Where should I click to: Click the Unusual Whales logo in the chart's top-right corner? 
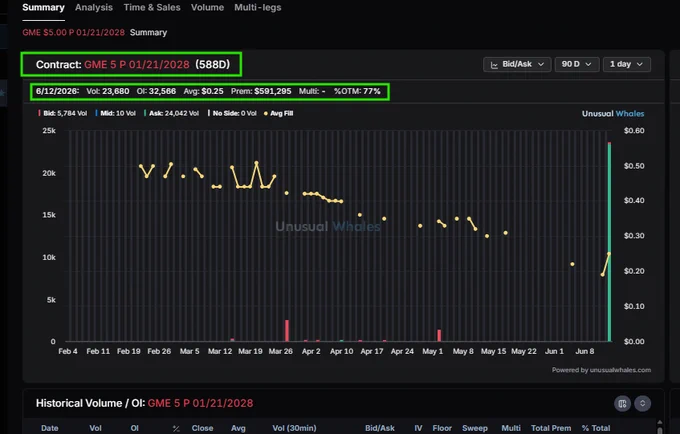click(613, 114)
